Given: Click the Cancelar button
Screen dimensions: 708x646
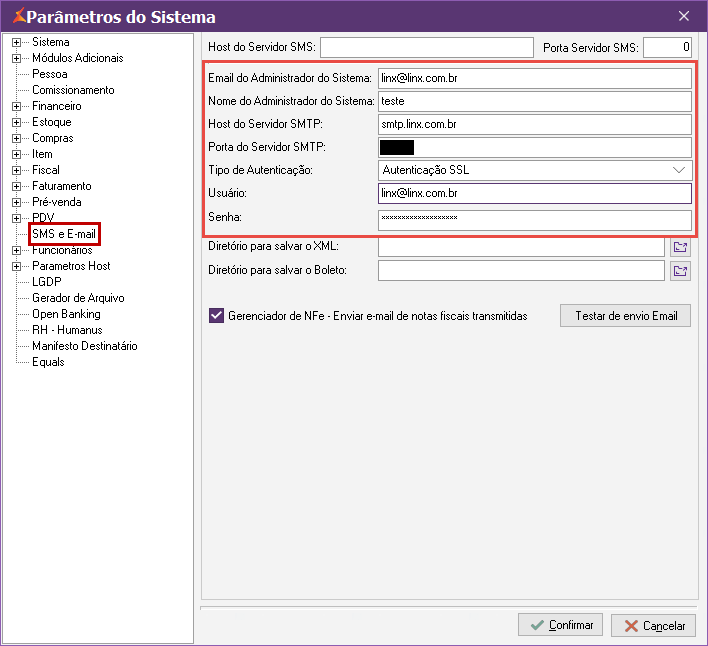Looking at the screenshot, I should 653,626.
